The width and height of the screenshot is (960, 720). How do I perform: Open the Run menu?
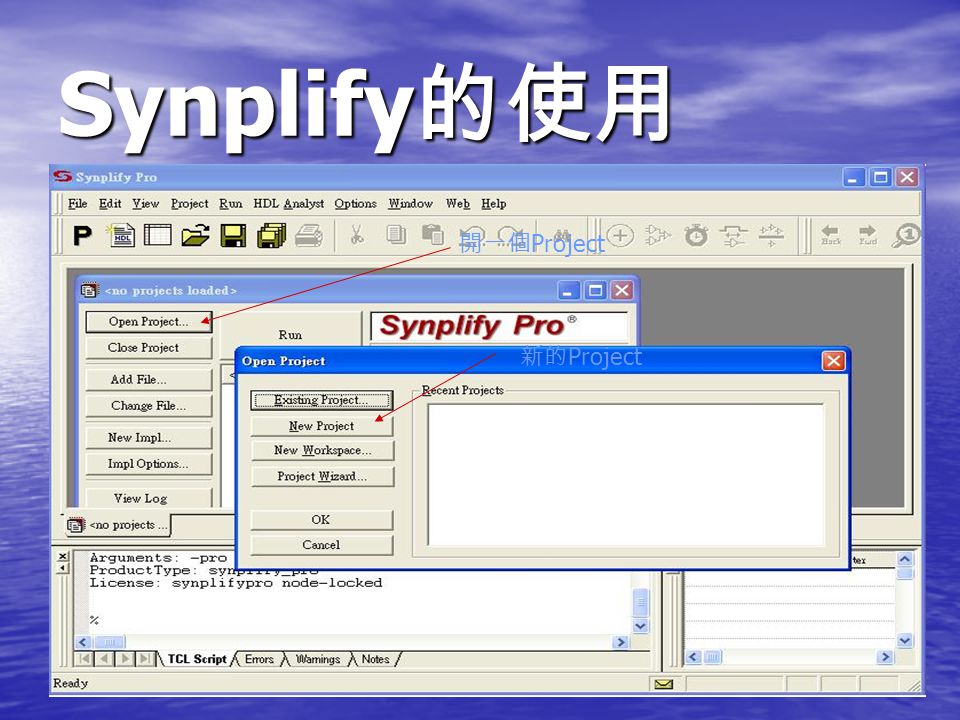(x=231, y=203)
